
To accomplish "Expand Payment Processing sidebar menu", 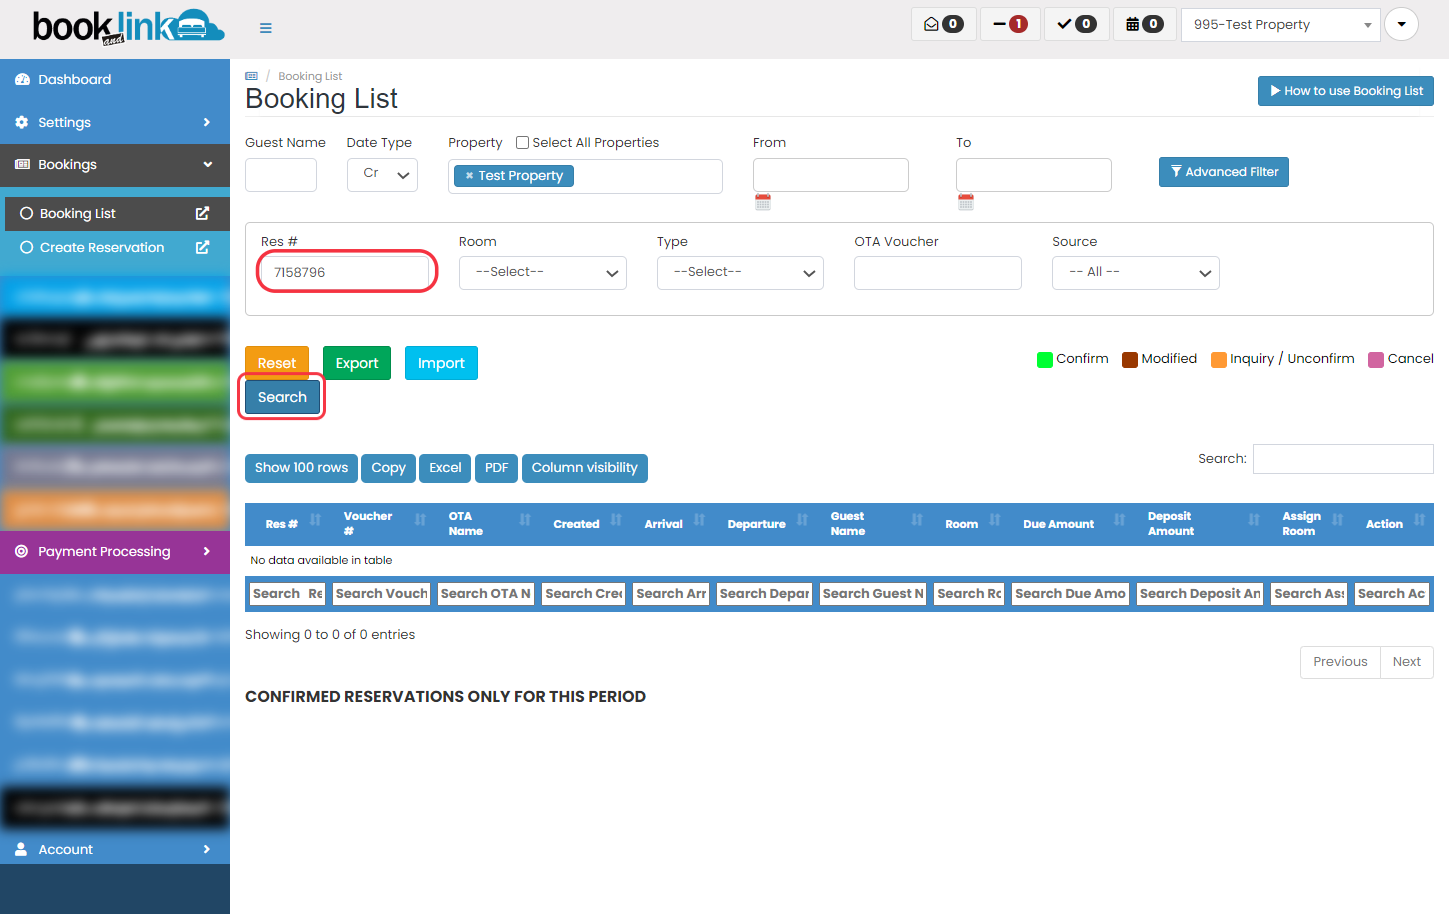I will click(x=115, y=551).
